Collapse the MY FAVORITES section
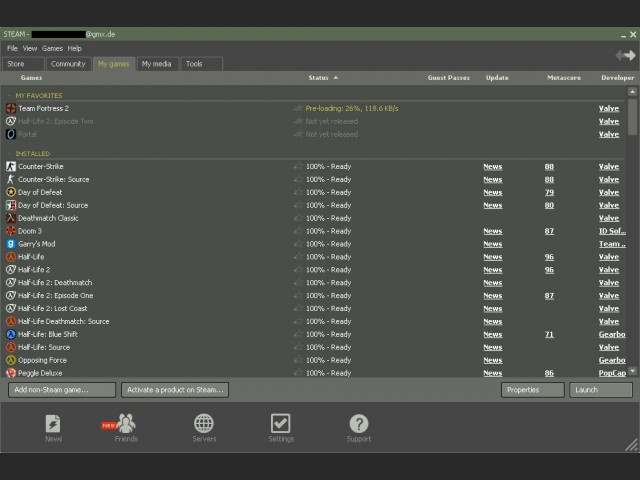 pos(9,96)
